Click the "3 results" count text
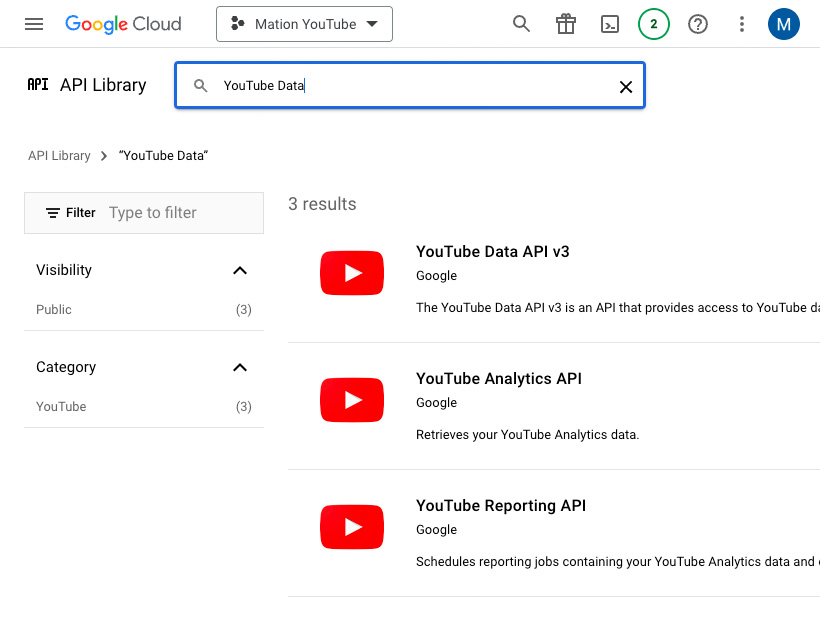Viewport: 820px width, 640px height. [322, 204]
